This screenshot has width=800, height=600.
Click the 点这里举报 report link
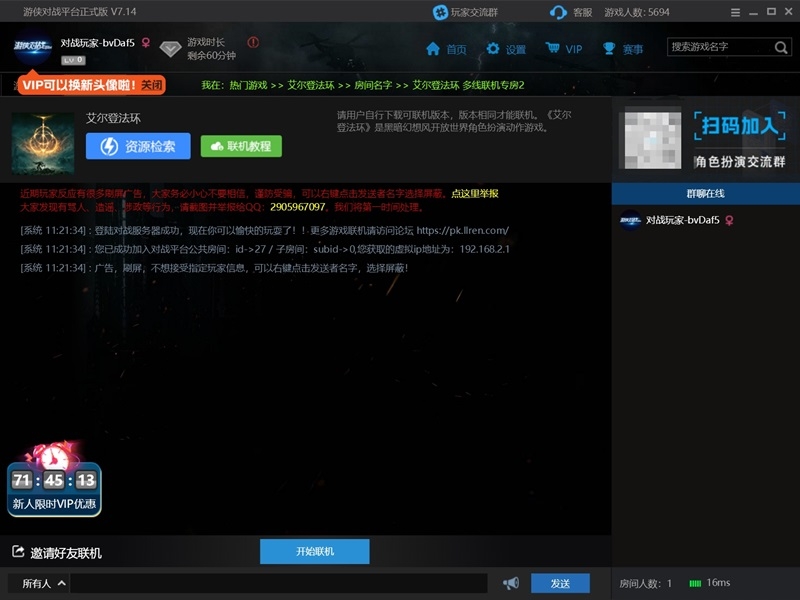point(475,193)
